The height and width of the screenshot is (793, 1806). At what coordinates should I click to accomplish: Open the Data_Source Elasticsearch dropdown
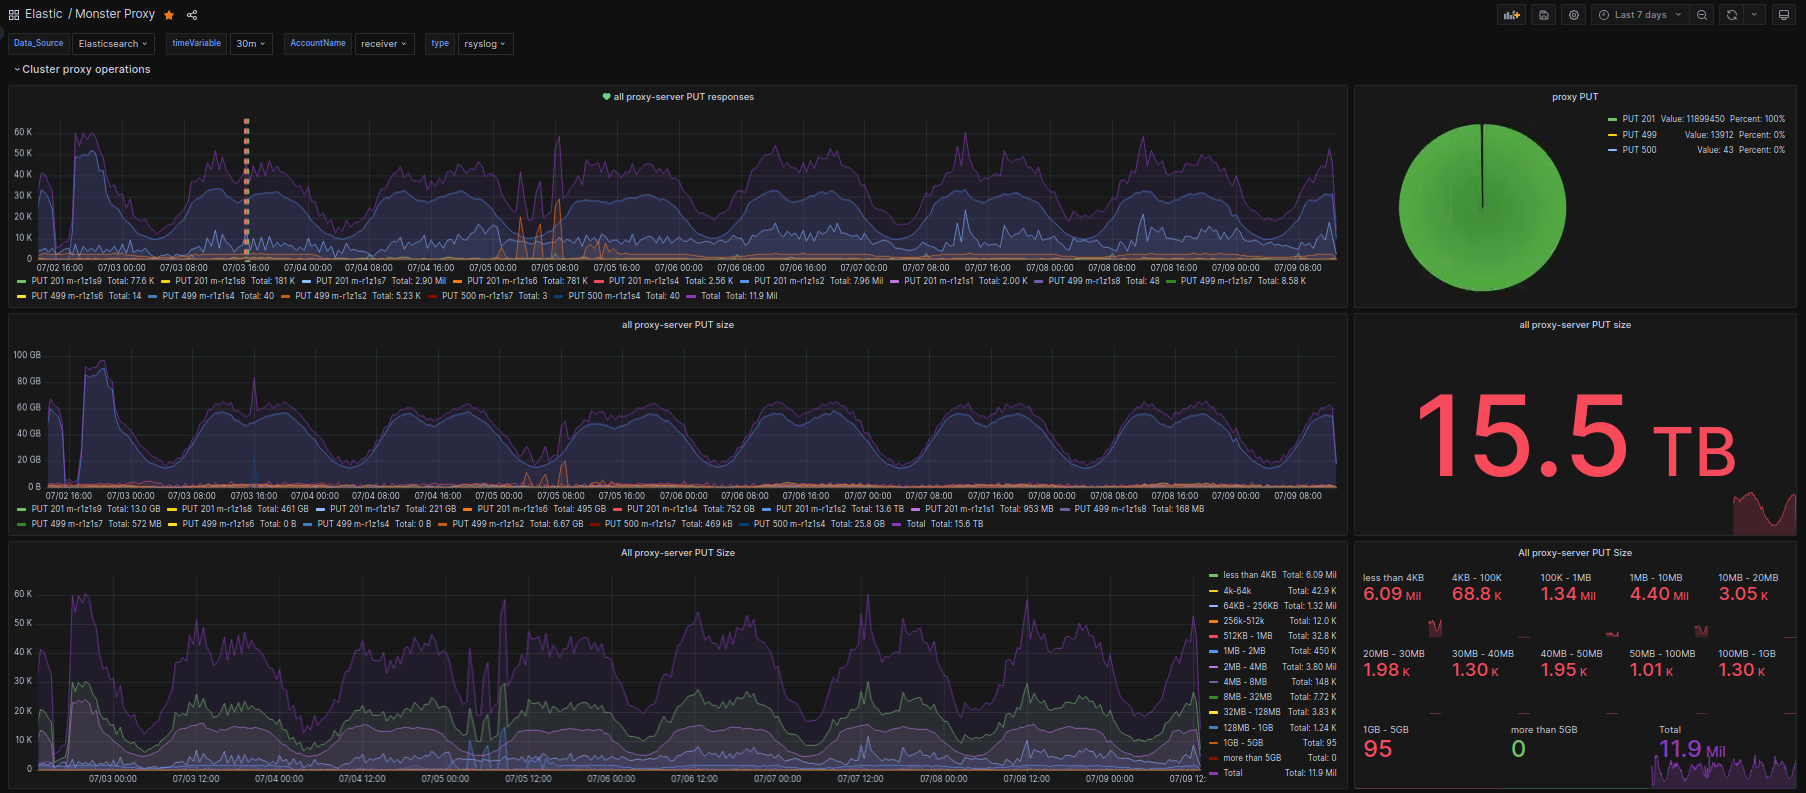(x=113, y=44)
